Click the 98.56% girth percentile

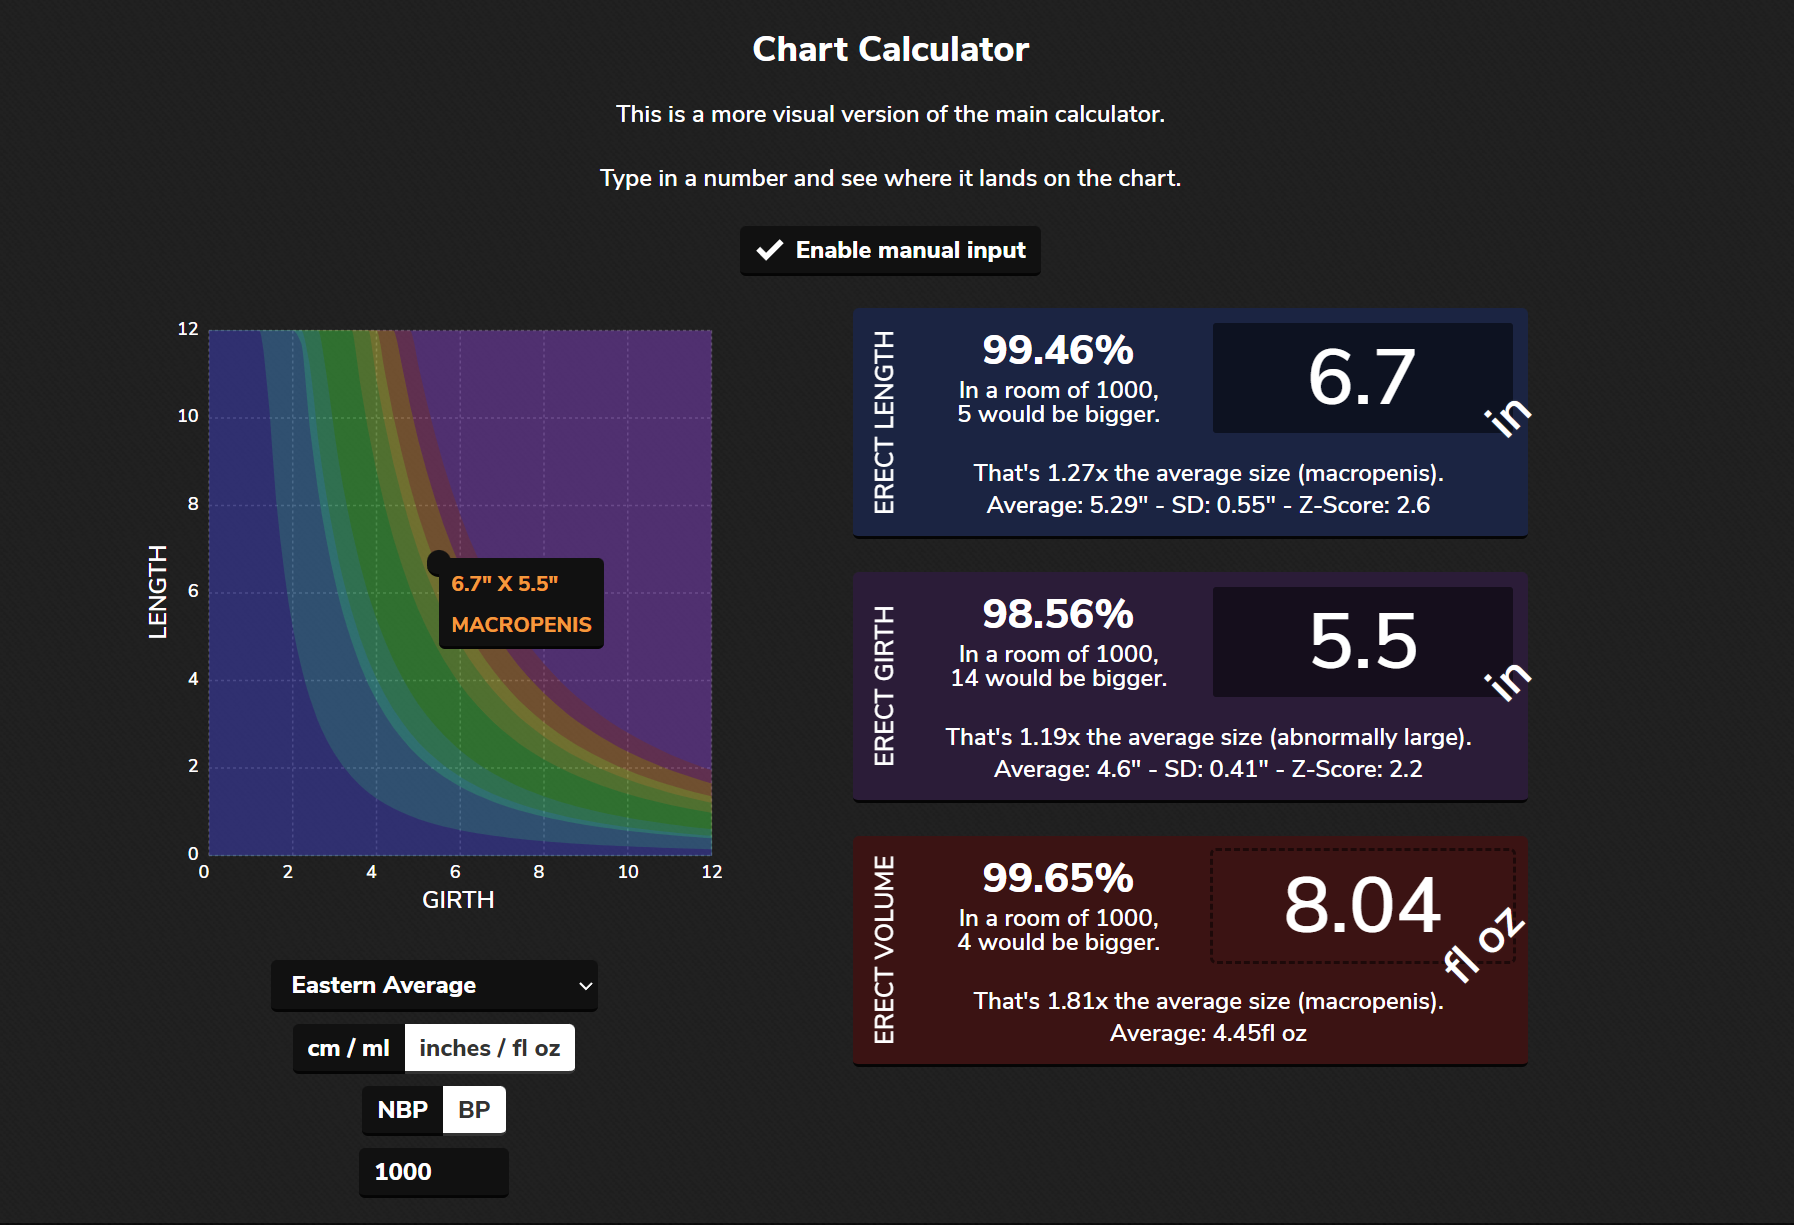1058,614
